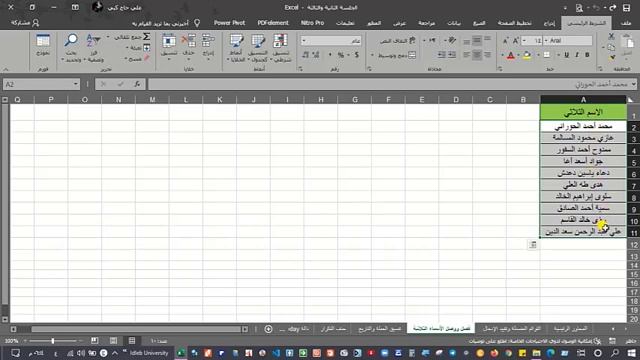
Task: Select column M header
Action: tap(152, 100)
